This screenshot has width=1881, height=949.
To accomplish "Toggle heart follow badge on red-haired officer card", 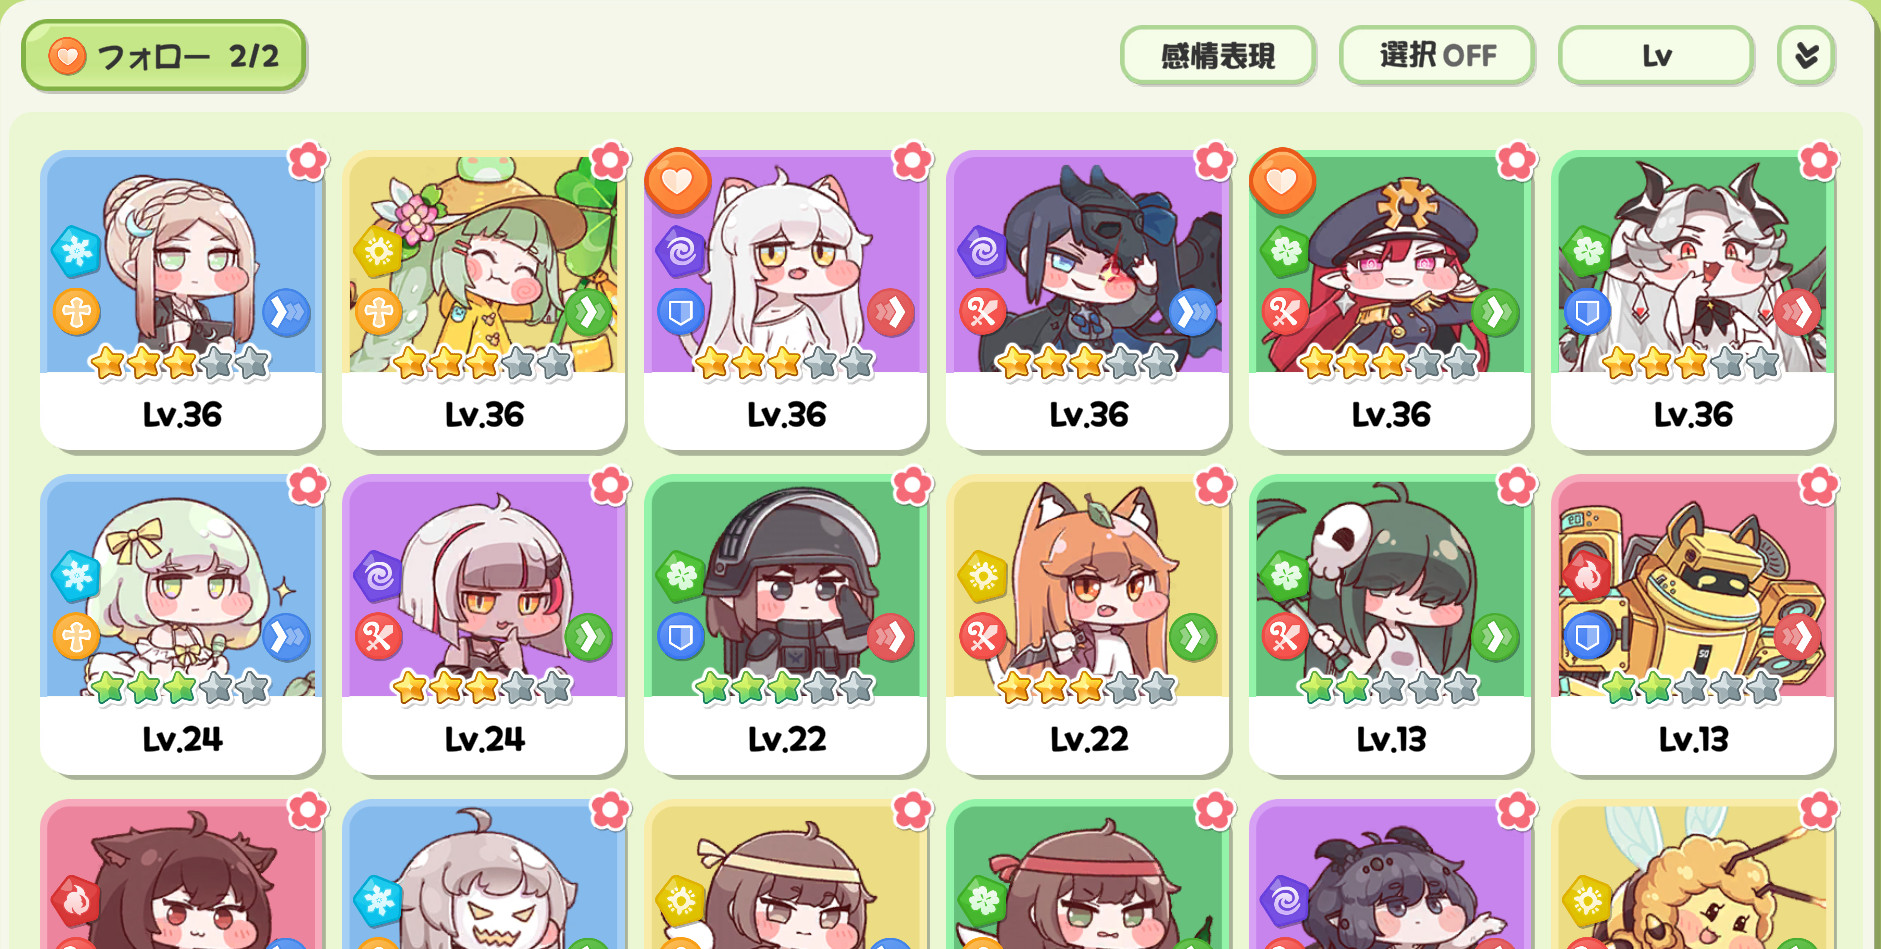I will pyautogui.click(x=1281, y=181).
